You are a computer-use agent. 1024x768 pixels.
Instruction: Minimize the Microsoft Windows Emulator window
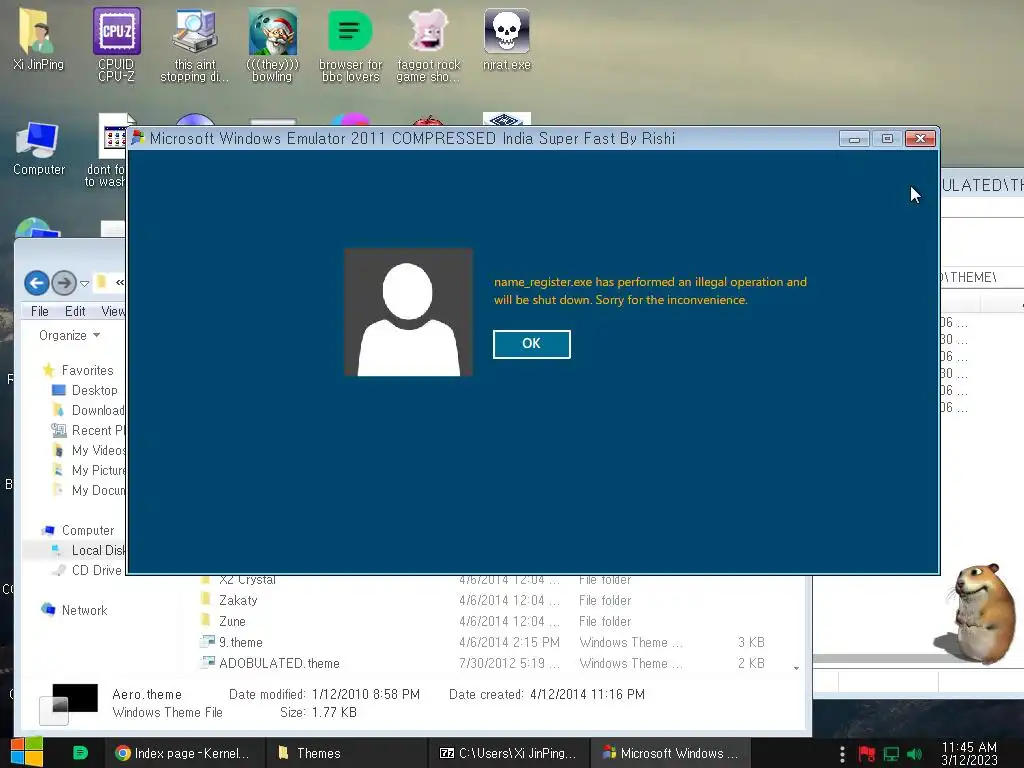pyautogui.click(x=854, y=138)
